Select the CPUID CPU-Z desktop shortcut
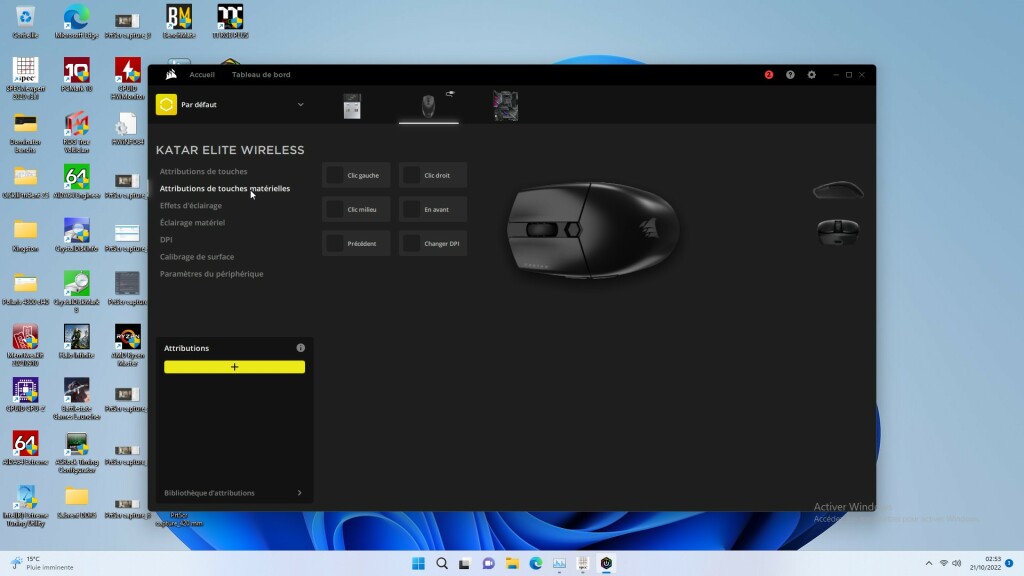 (x=25, y=395)
